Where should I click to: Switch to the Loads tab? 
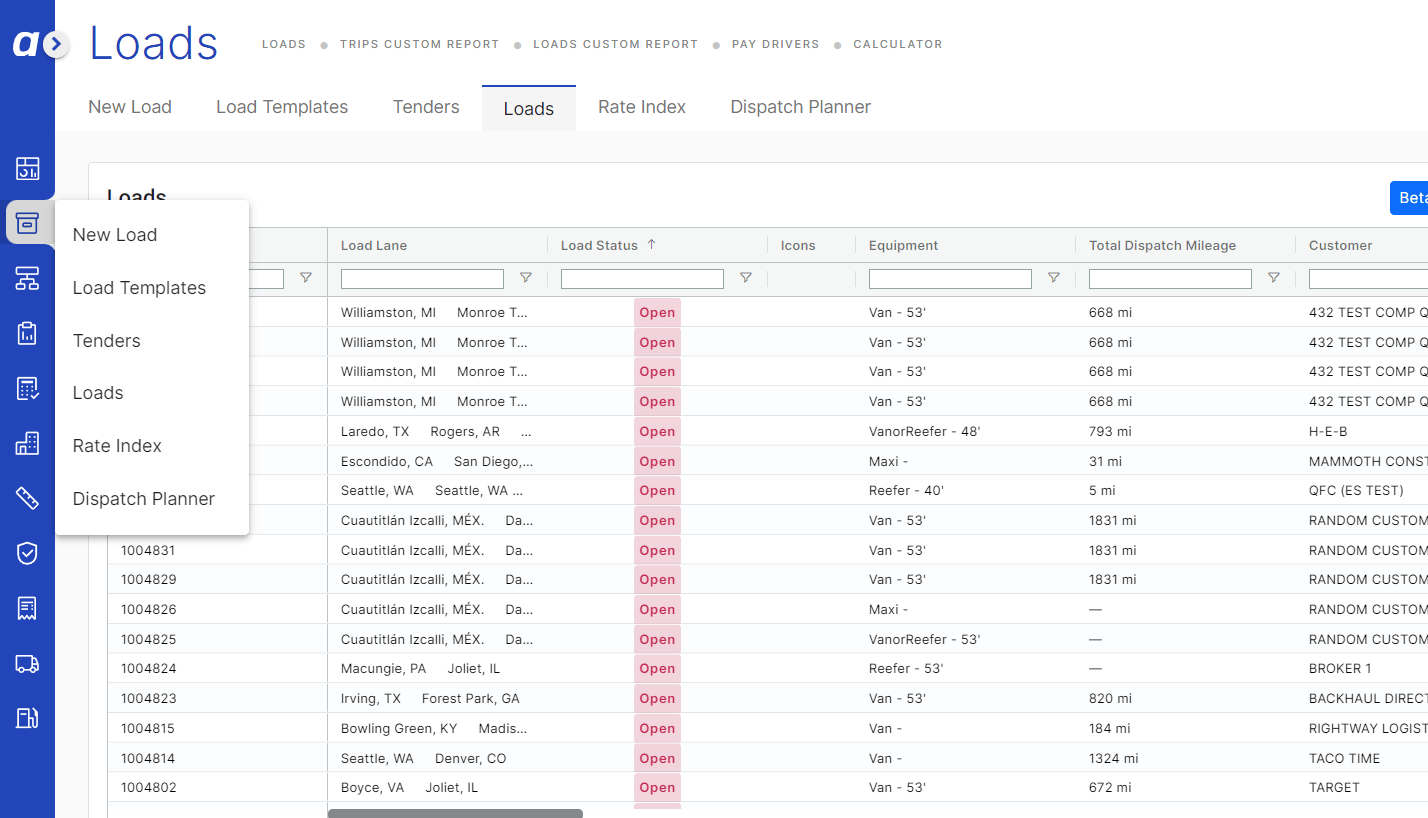pyautogui.click(x=529, y=108)
